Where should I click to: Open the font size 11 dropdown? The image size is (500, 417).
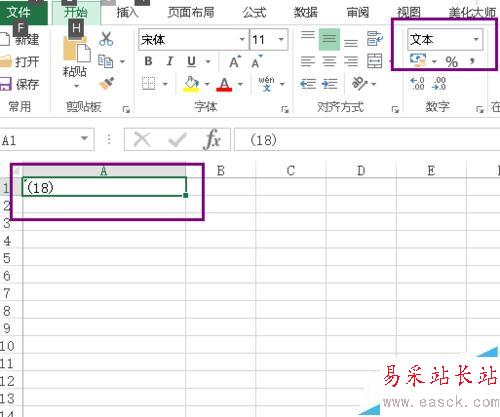[281, 39]
